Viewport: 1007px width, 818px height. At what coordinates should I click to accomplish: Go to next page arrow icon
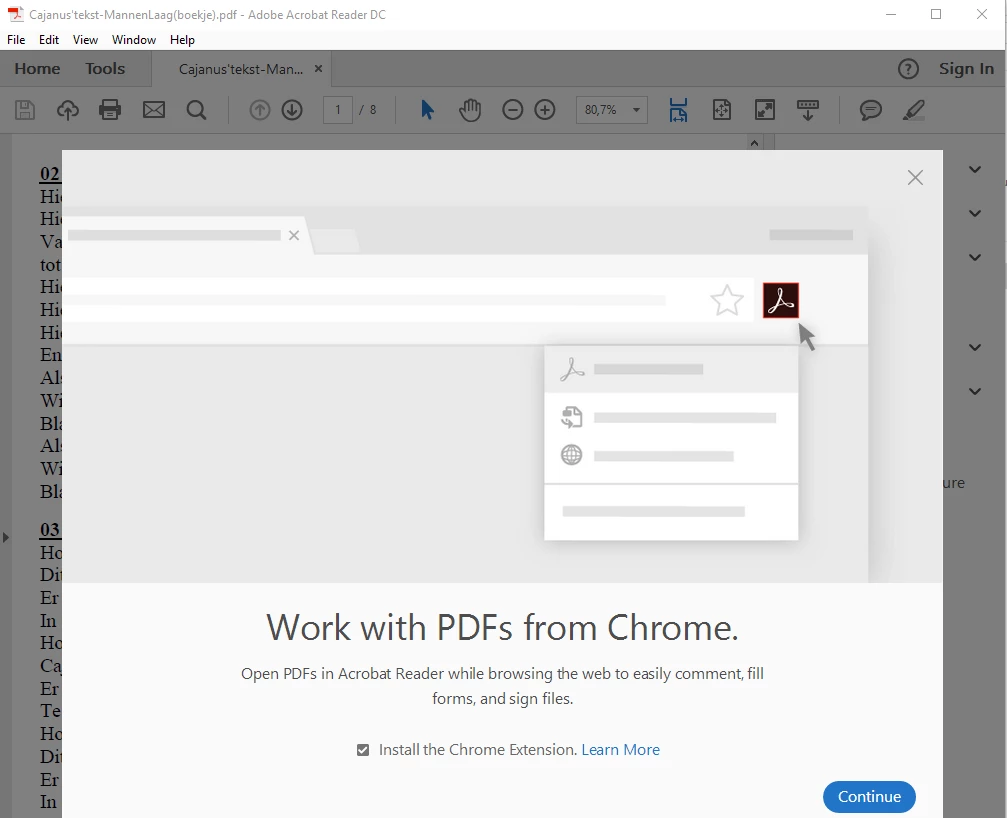coord(292,110)
